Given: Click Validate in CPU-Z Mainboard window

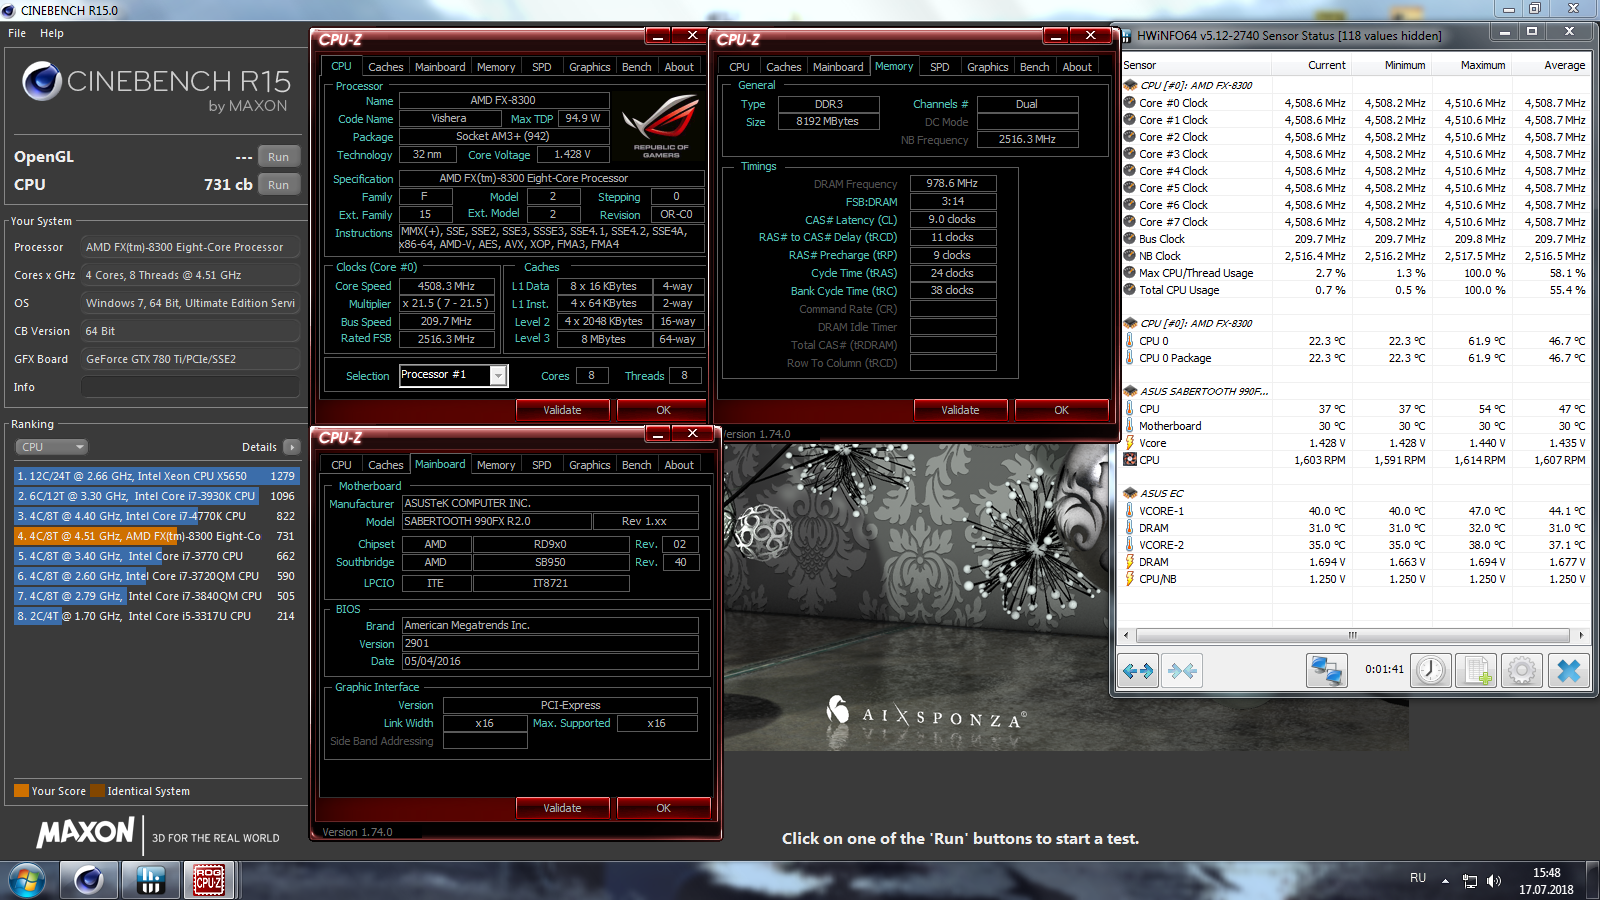Looking at the screenshot, I should pyautogui.click(x=562, y=808).
